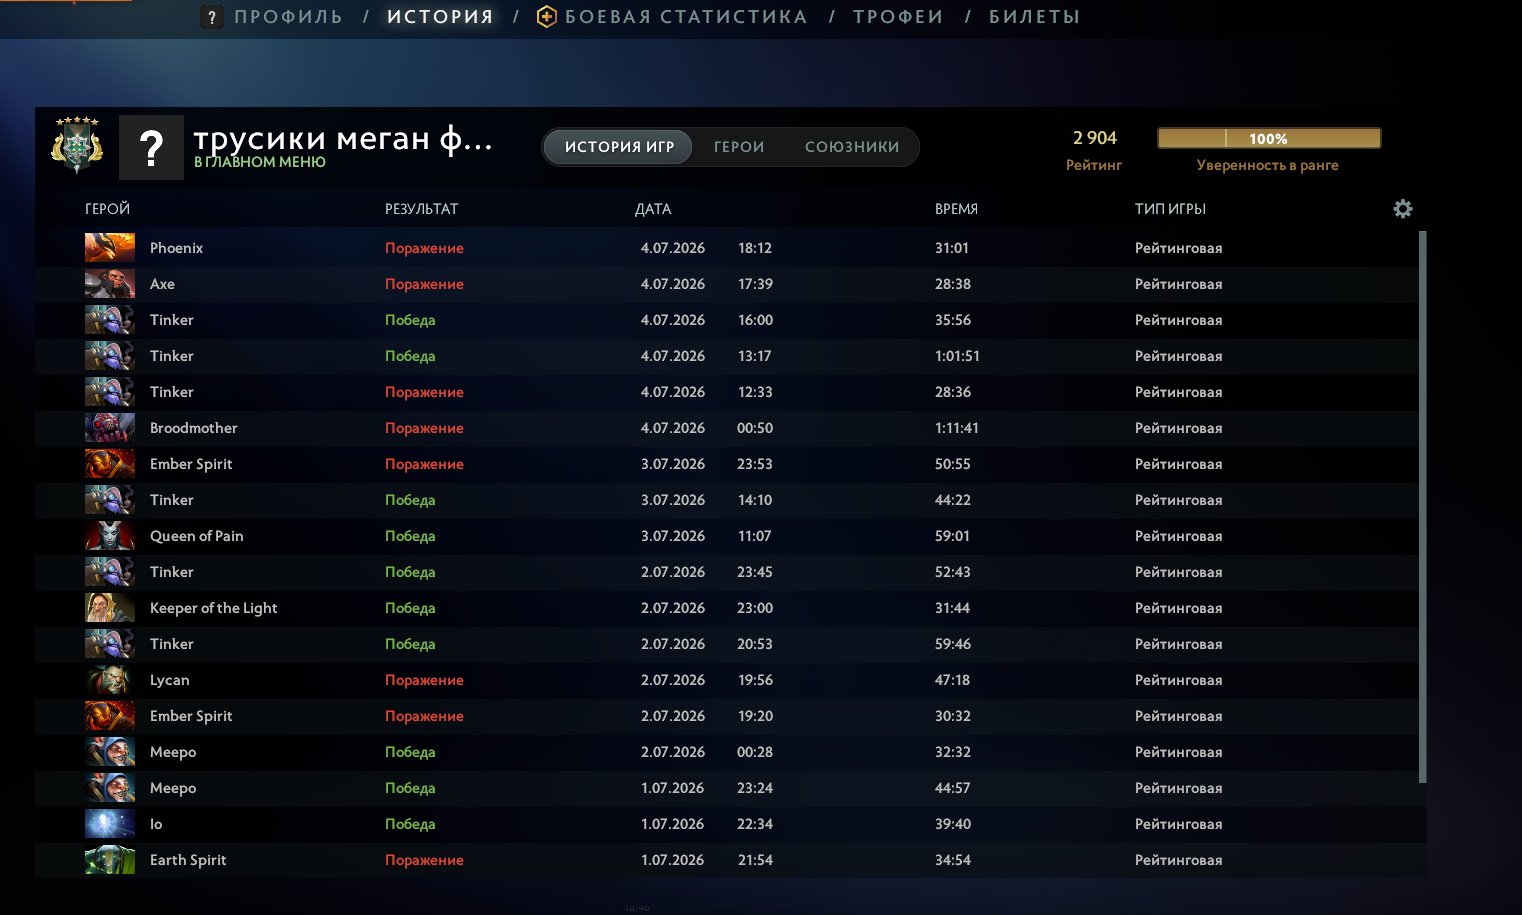Click the Earth Spirit hero portrait
1522x915 pixels.
pyautogui.click(x=110, y=860)
